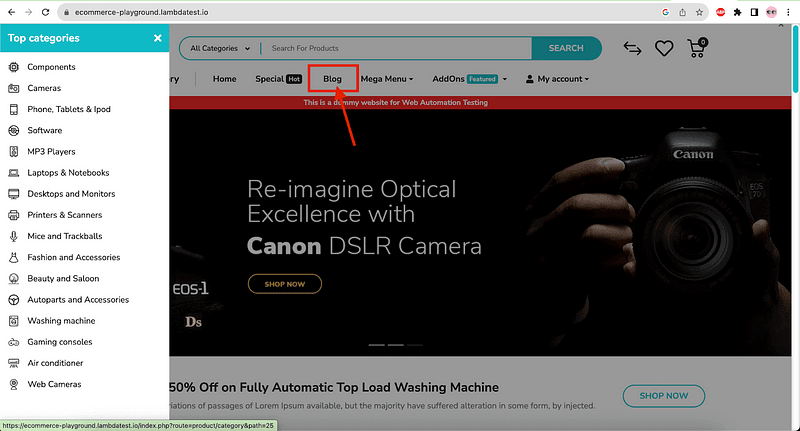Open the MP3 Players link

(51, 151)
